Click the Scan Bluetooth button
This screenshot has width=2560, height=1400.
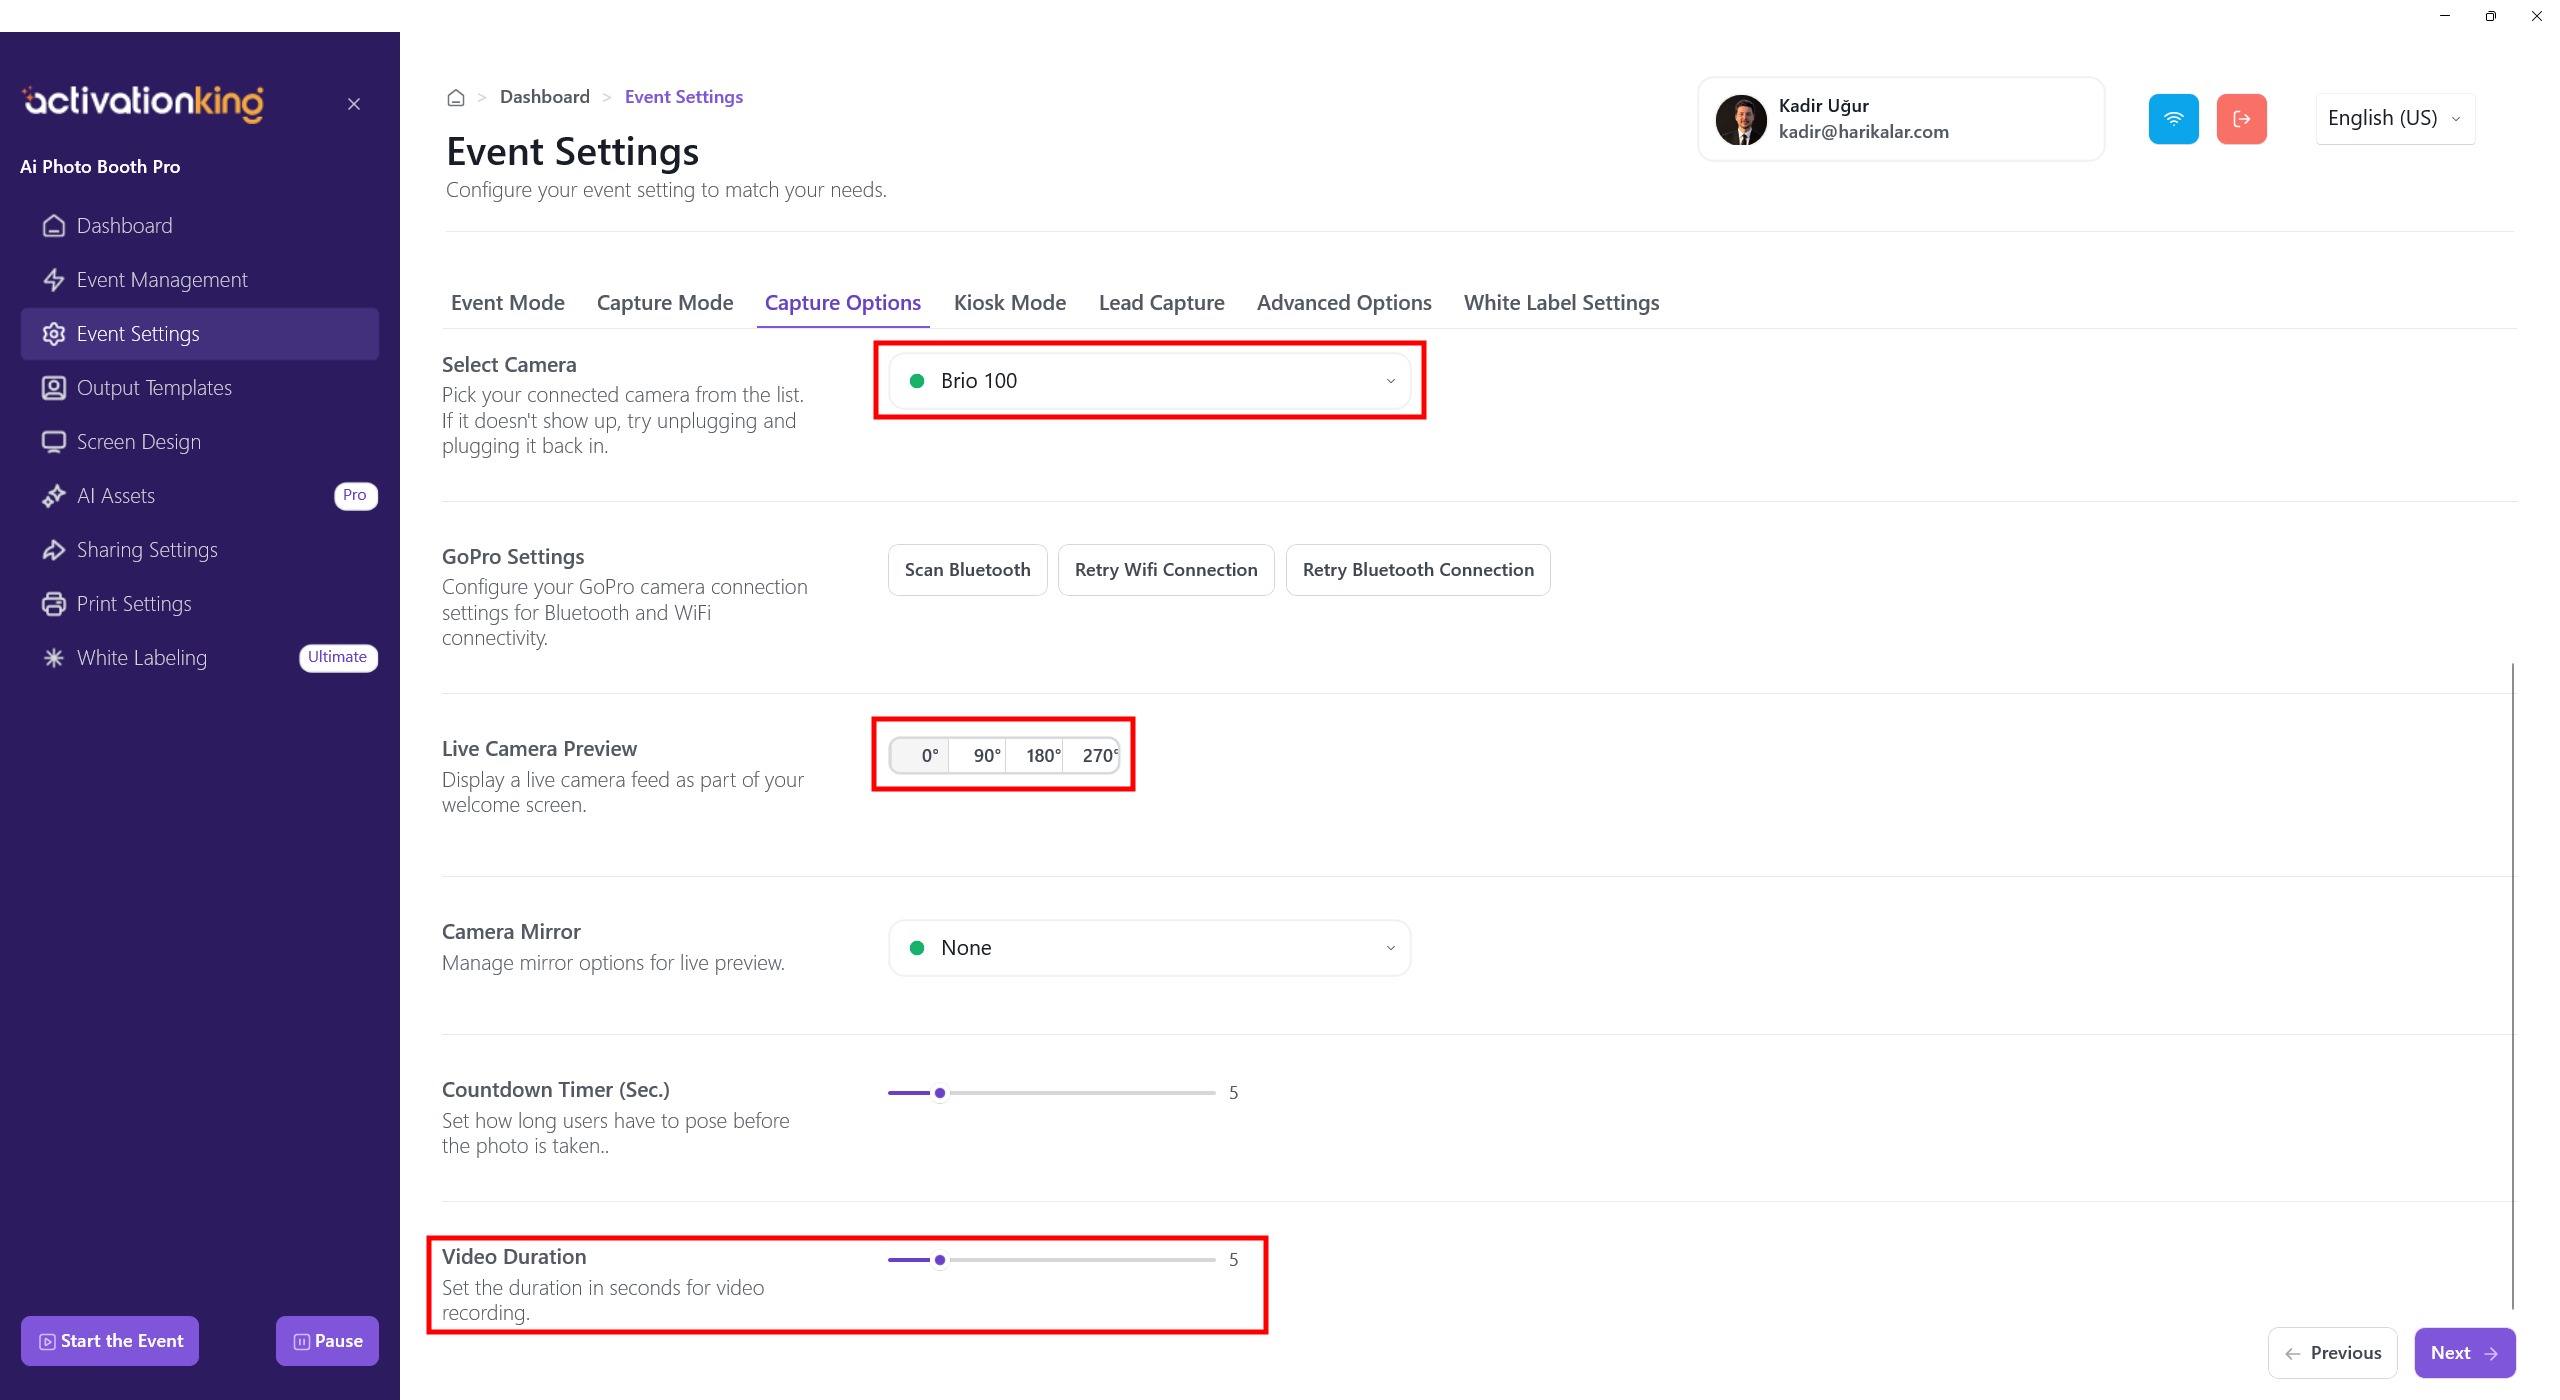967,570
